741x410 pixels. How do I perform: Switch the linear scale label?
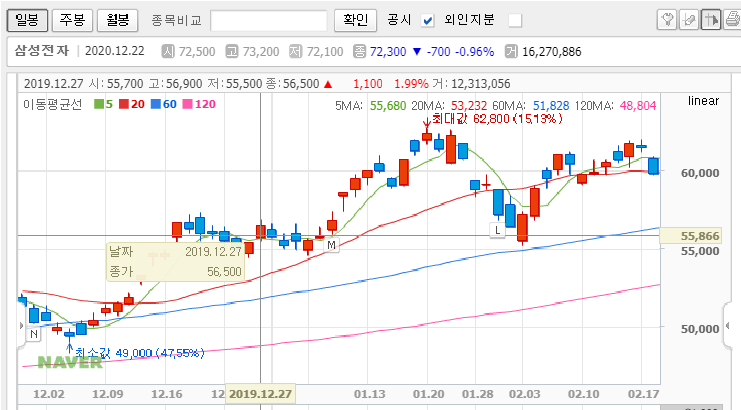tap(703, 101)
